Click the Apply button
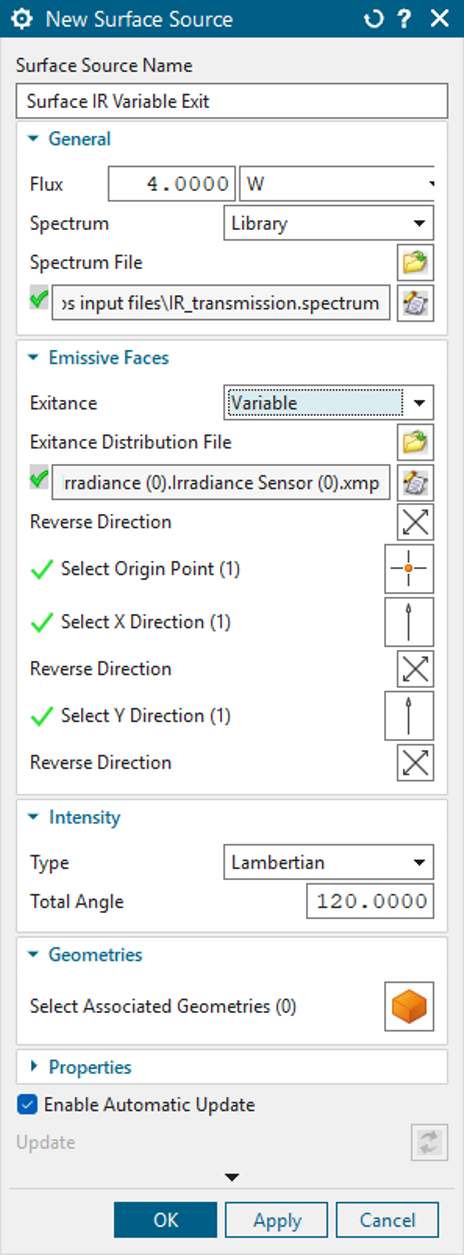The height and width of the screenshot is (1255, 464). pos(277,1220)
